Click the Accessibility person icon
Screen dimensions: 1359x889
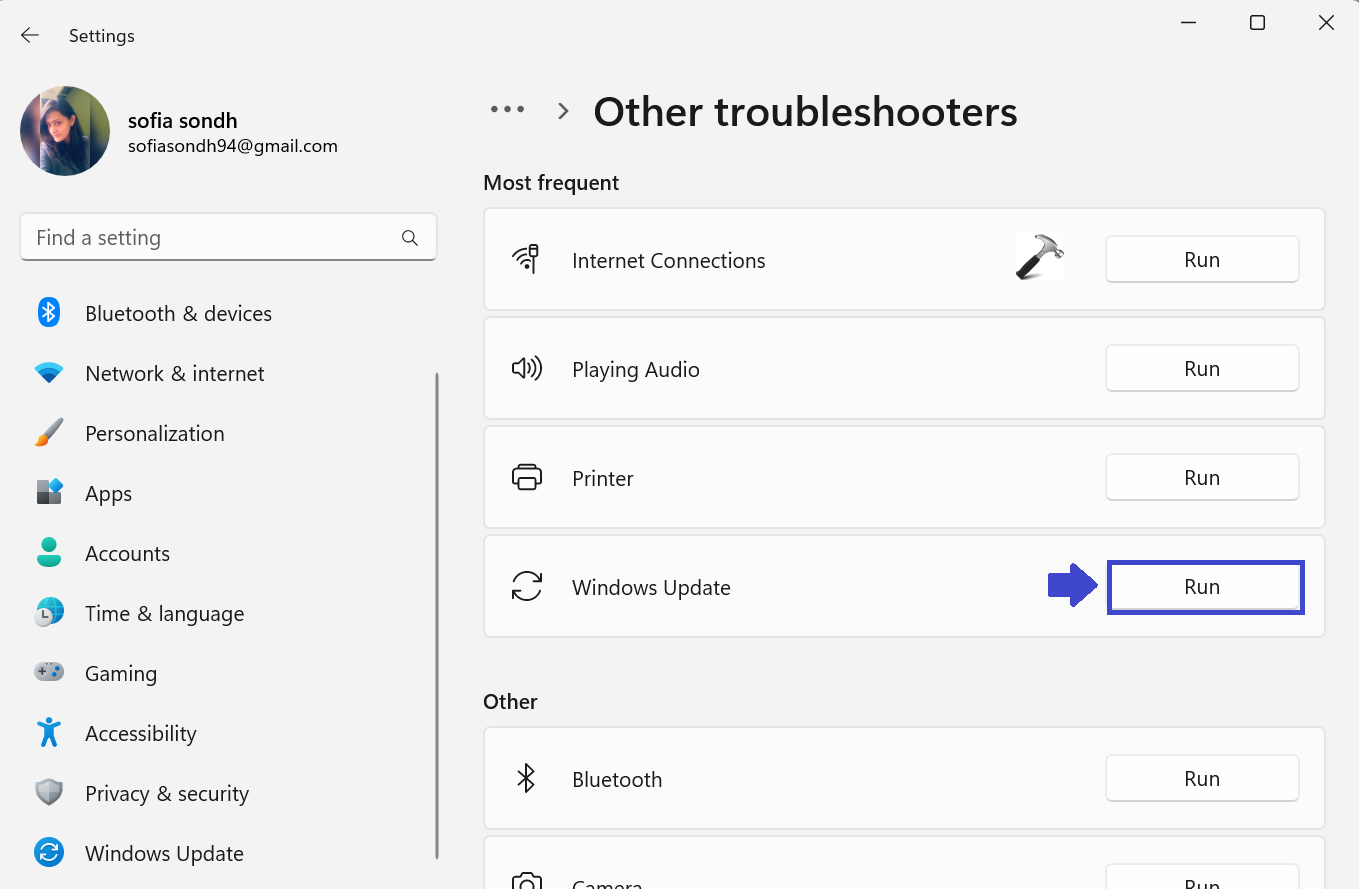pyautogui.click(x=49, y=733)
